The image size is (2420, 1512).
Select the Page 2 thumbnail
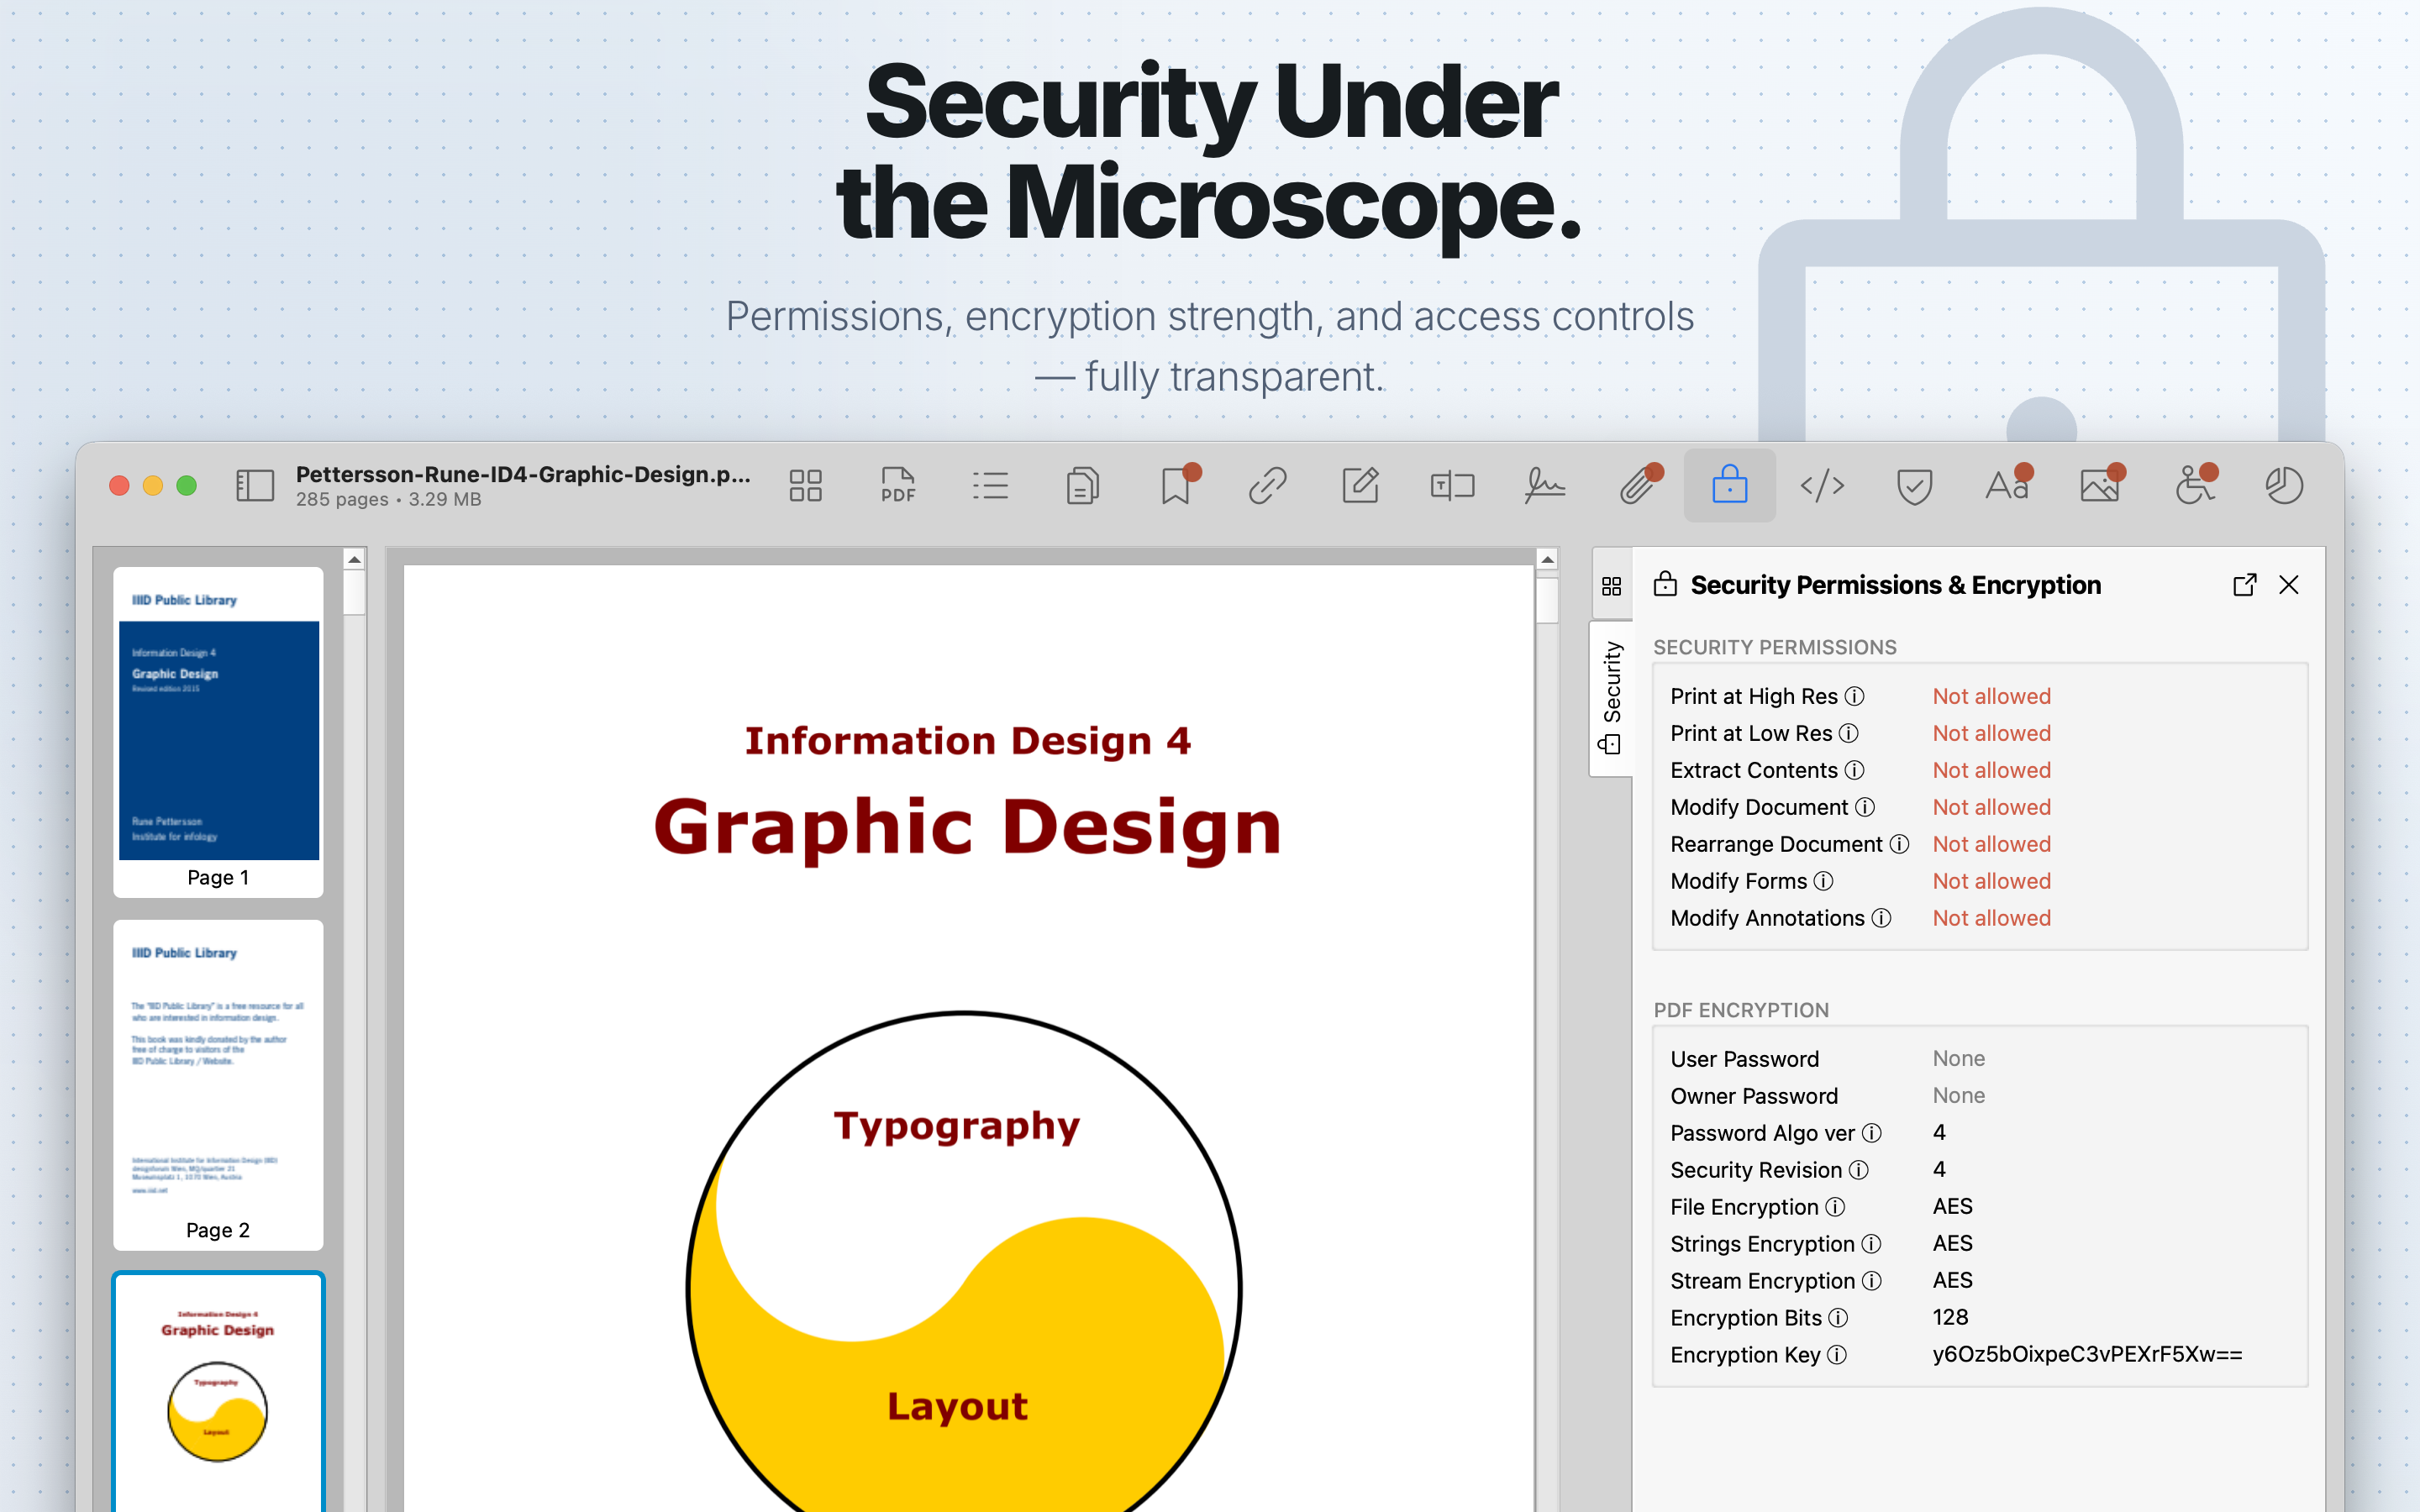coord(218,1085)
